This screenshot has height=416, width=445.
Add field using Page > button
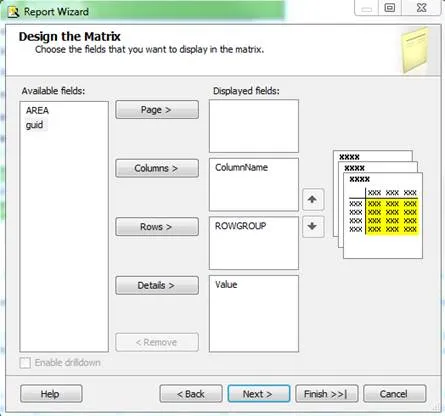157,110
